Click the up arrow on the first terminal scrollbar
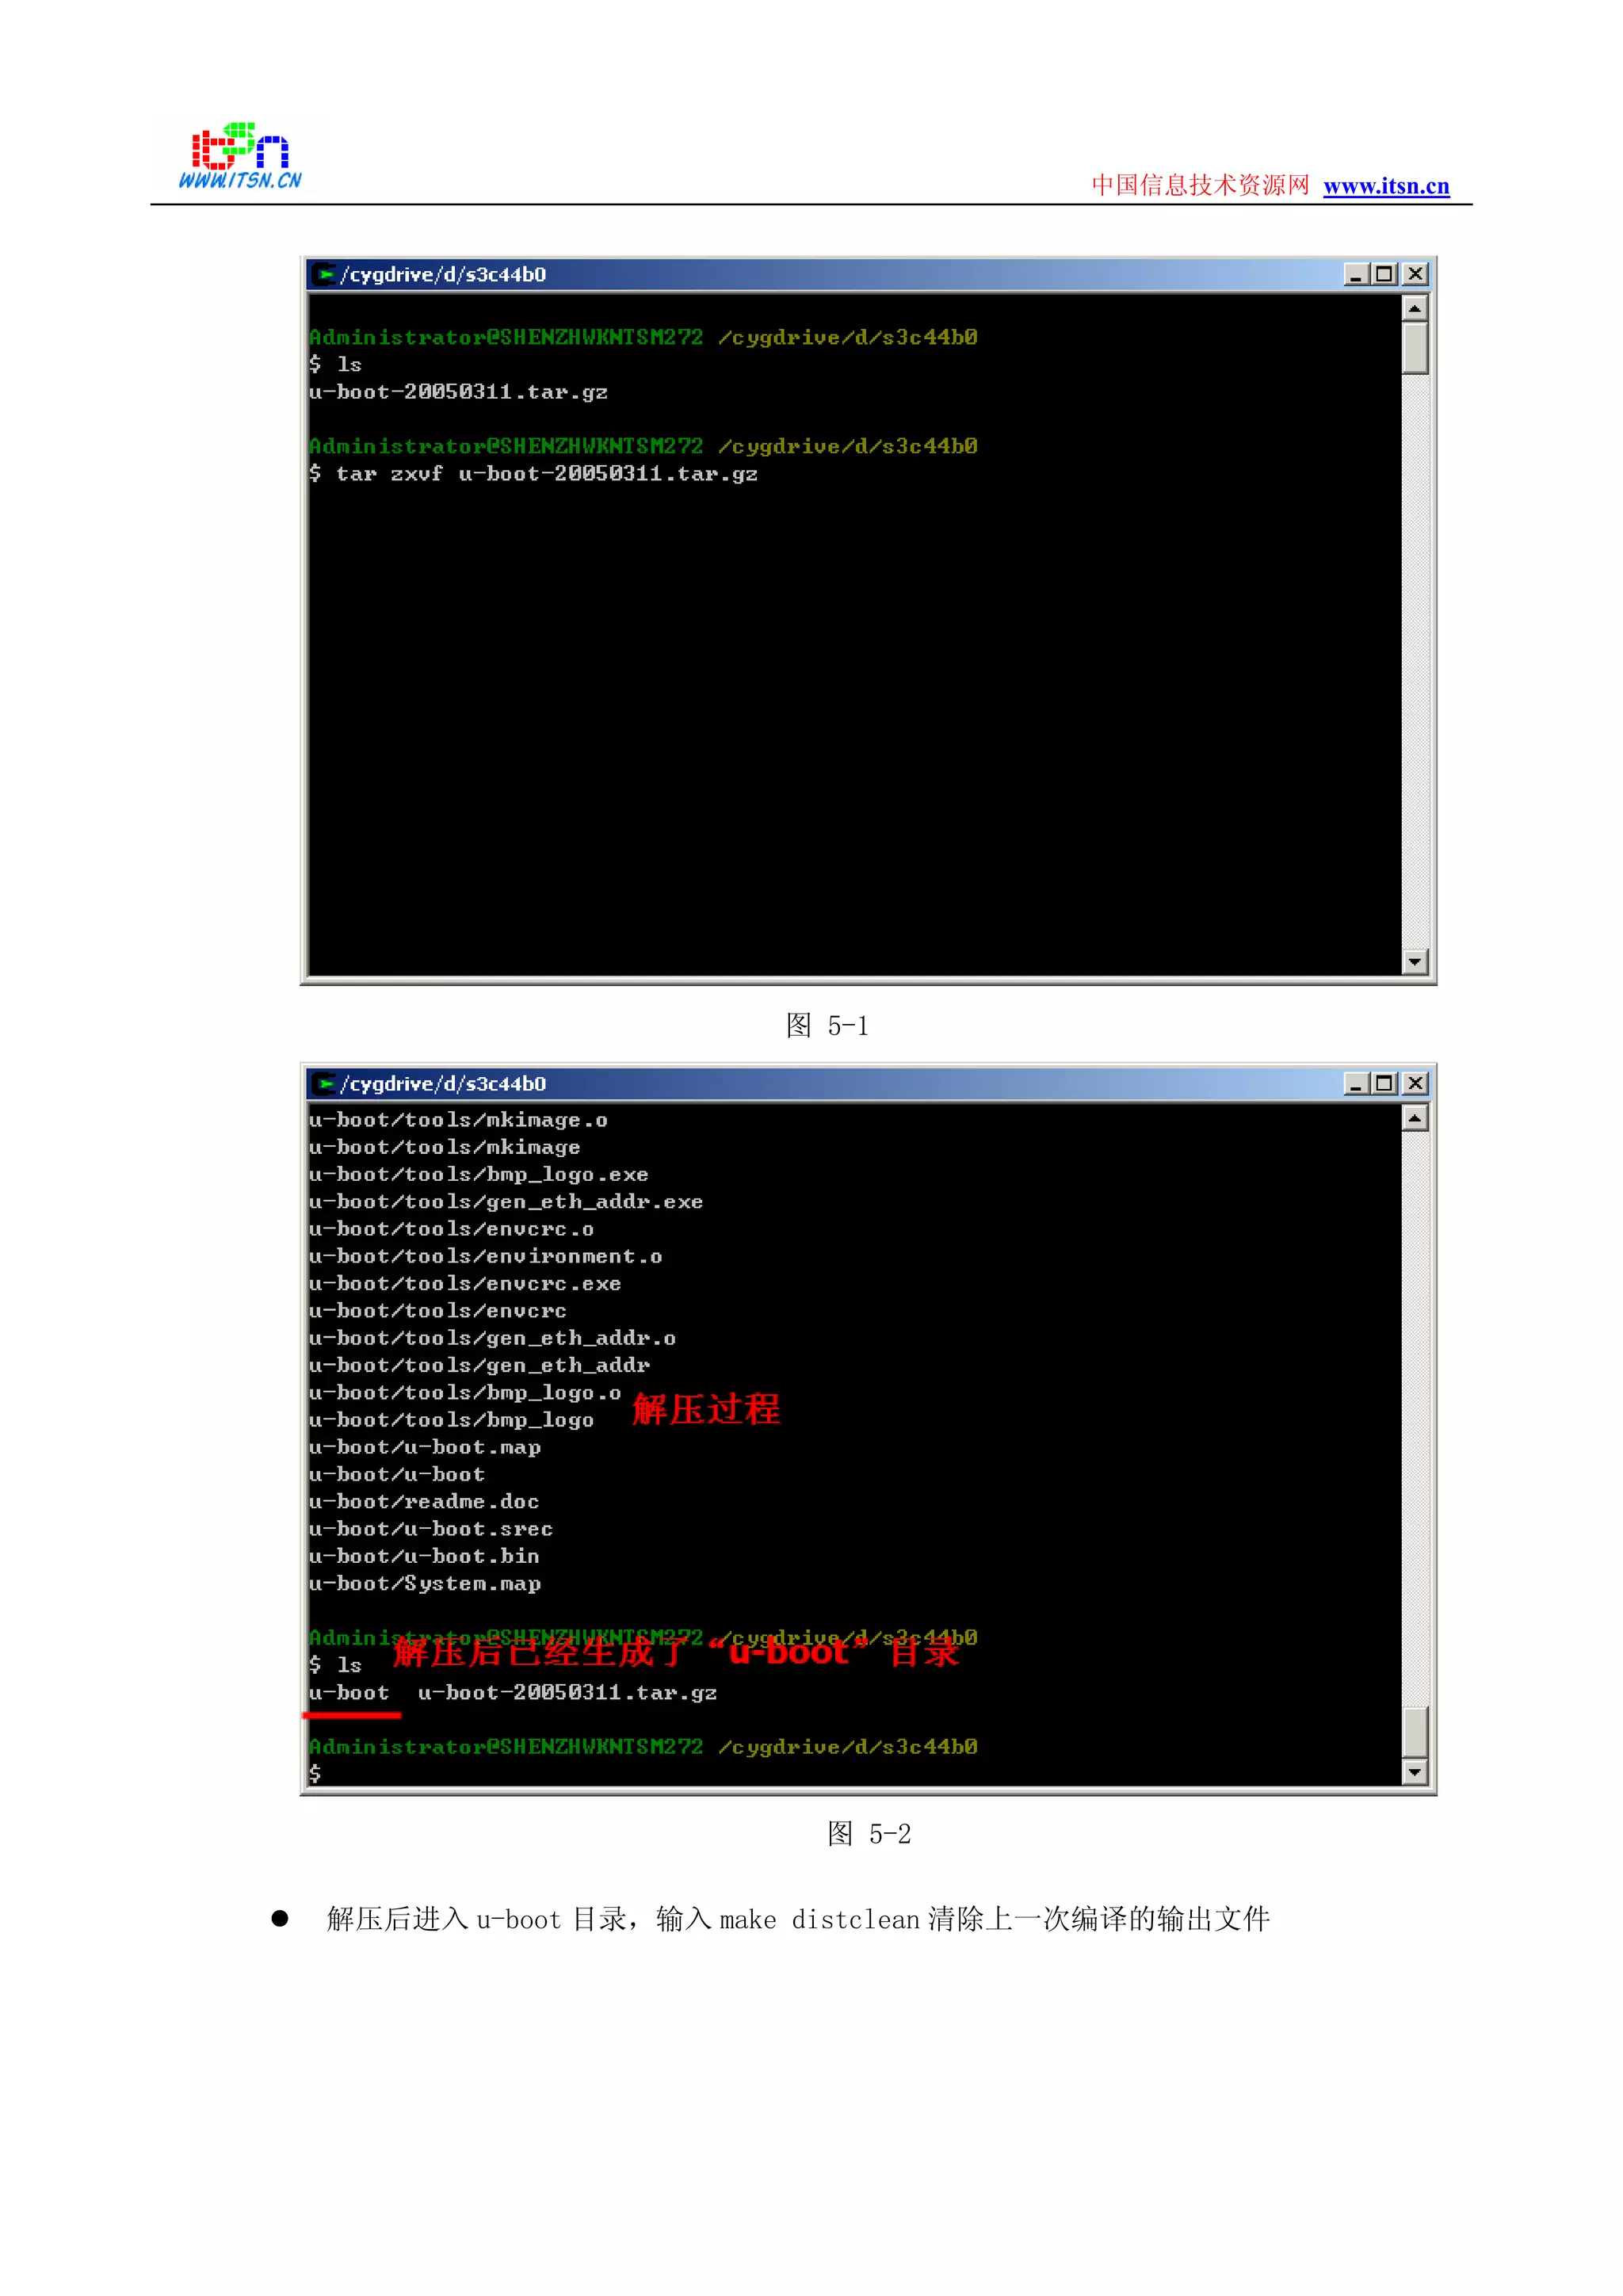The height and width of the screenshot is (2296, 1623). [1414, 308]
